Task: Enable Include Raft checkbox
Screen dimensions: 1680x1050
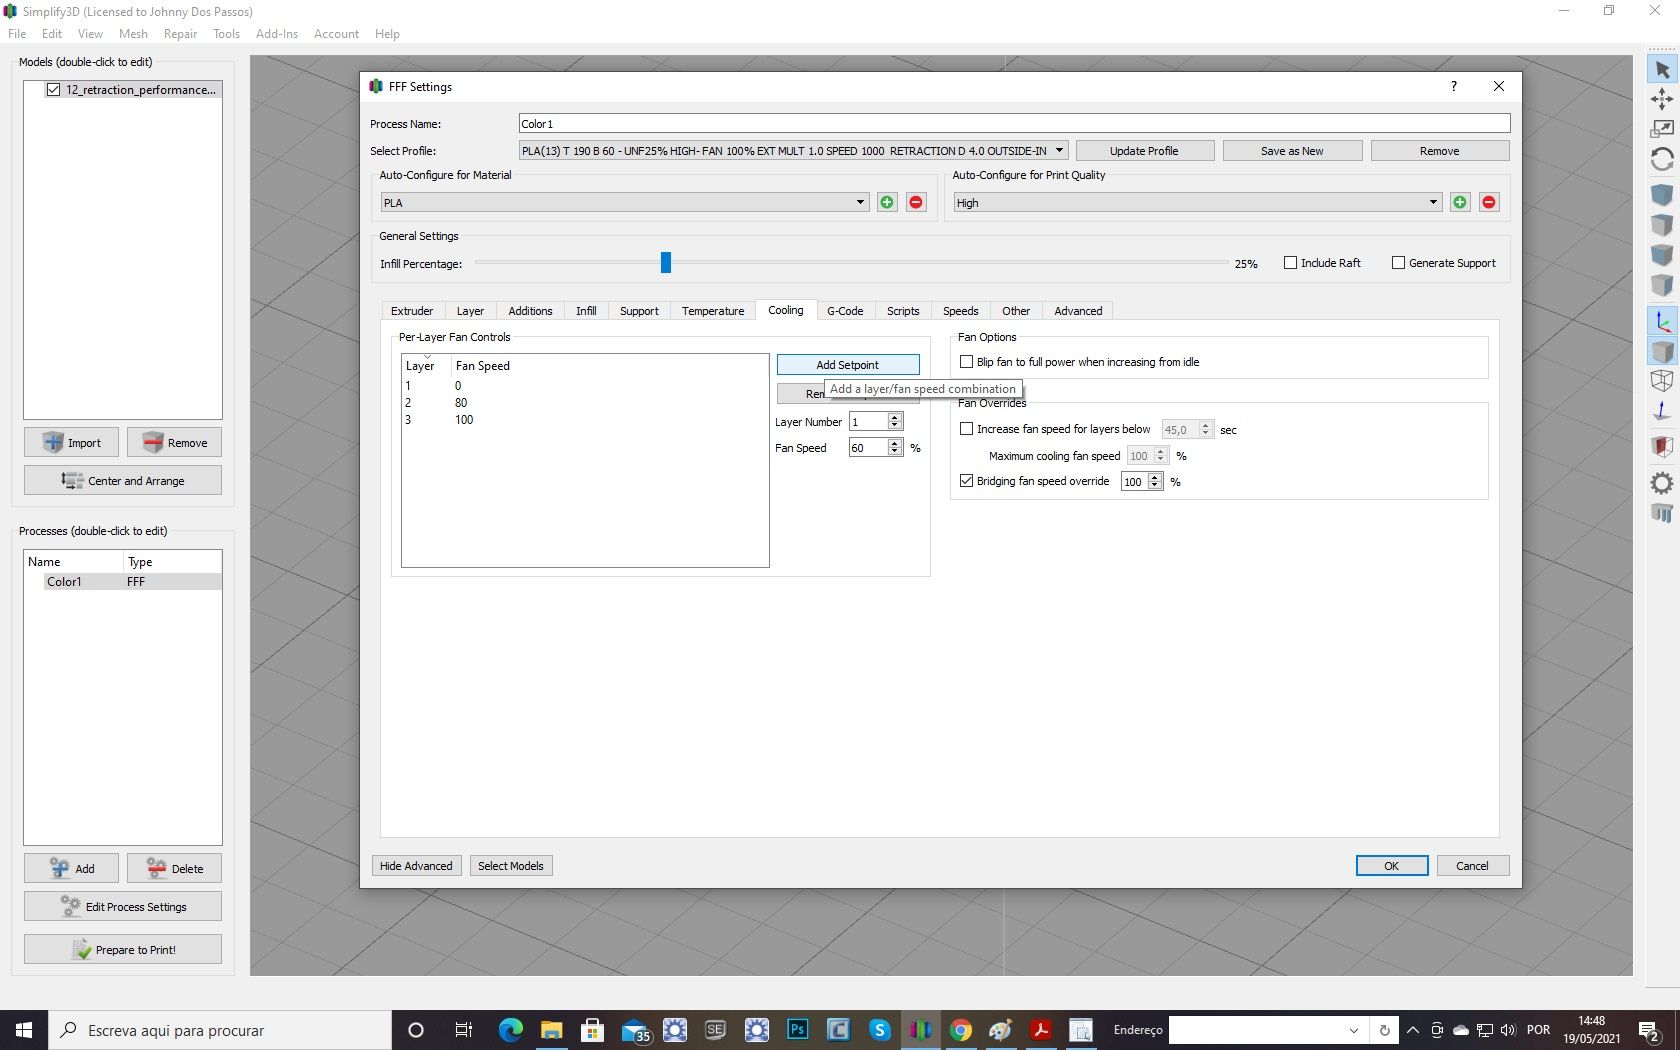Action: (x=1290, y=263)
